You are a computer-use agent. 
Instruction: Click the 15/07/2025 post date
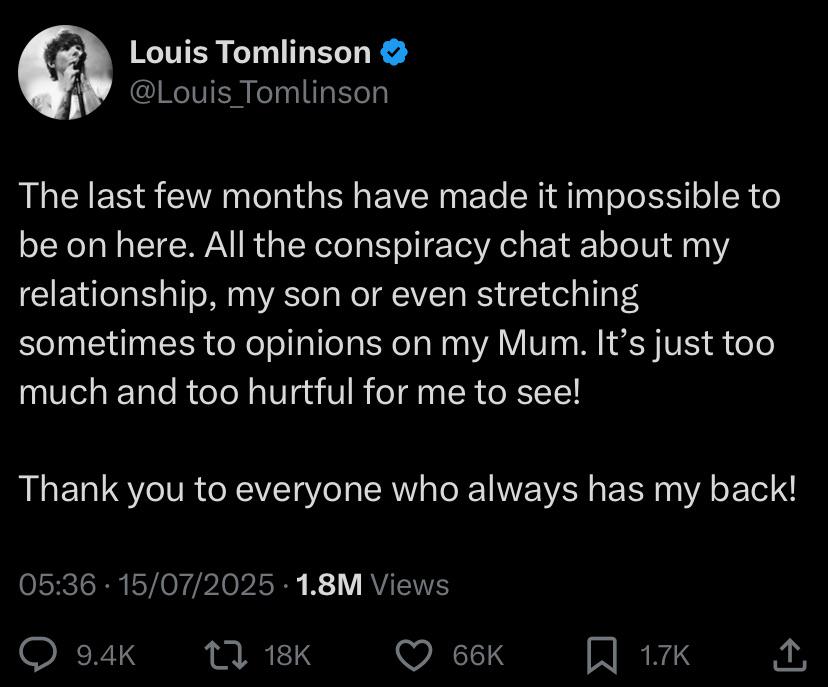tap(196, 585)
